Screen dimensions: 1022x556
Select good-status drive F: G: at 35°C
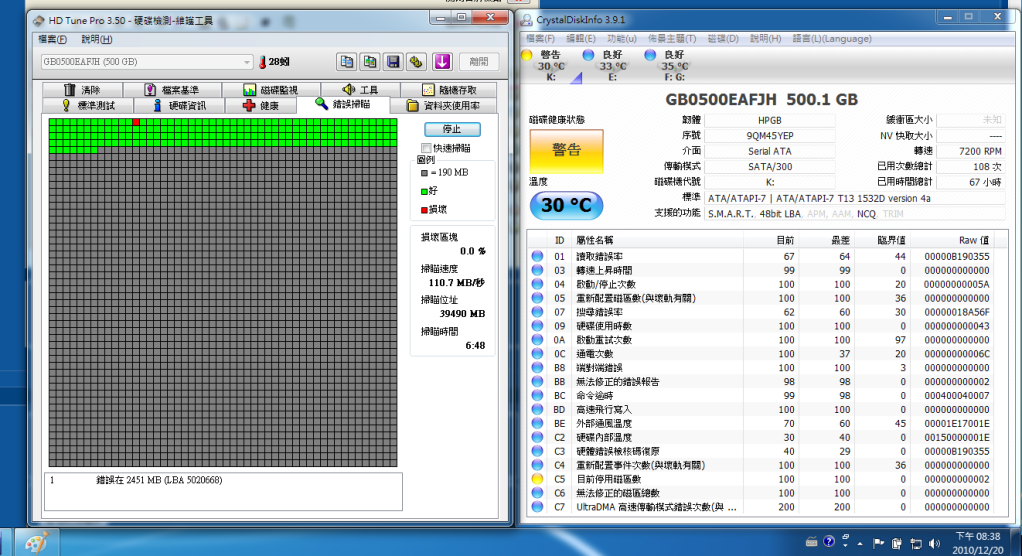coord(669,65)
